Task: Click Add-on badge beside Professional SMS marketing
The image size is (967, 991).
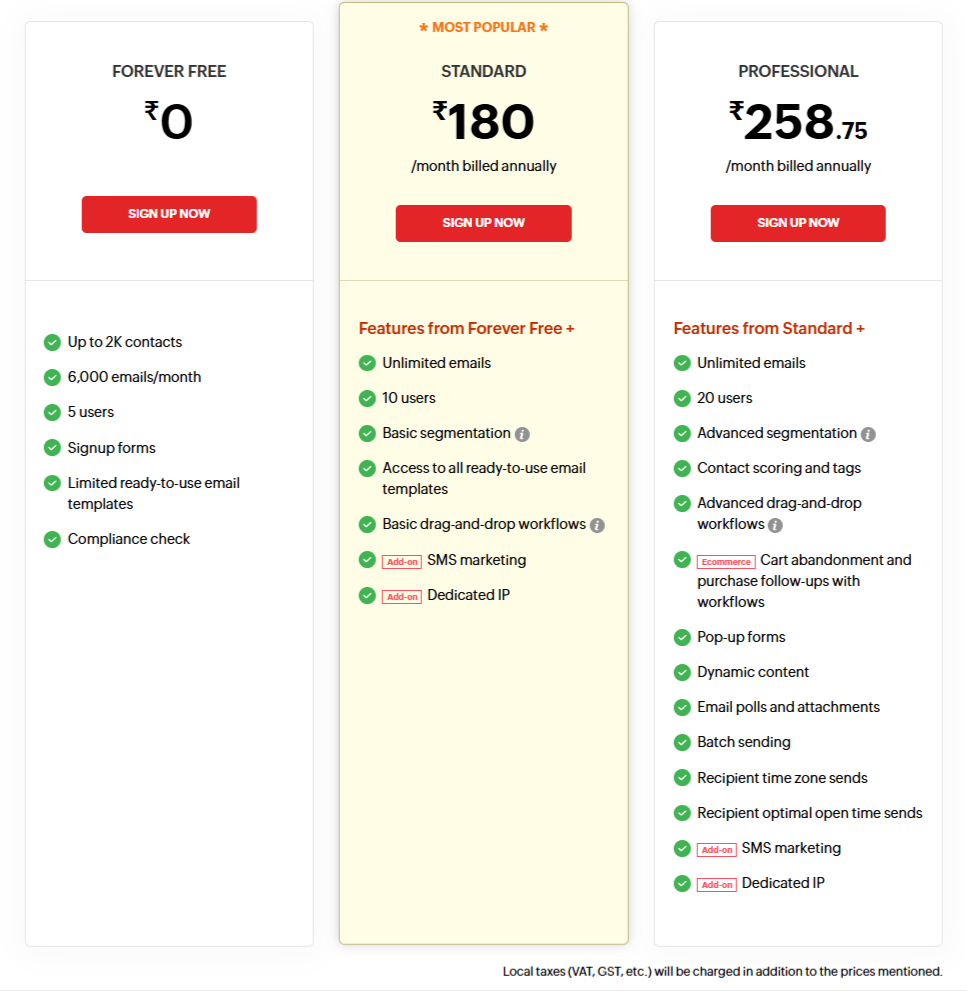Action: click(716, 850)
